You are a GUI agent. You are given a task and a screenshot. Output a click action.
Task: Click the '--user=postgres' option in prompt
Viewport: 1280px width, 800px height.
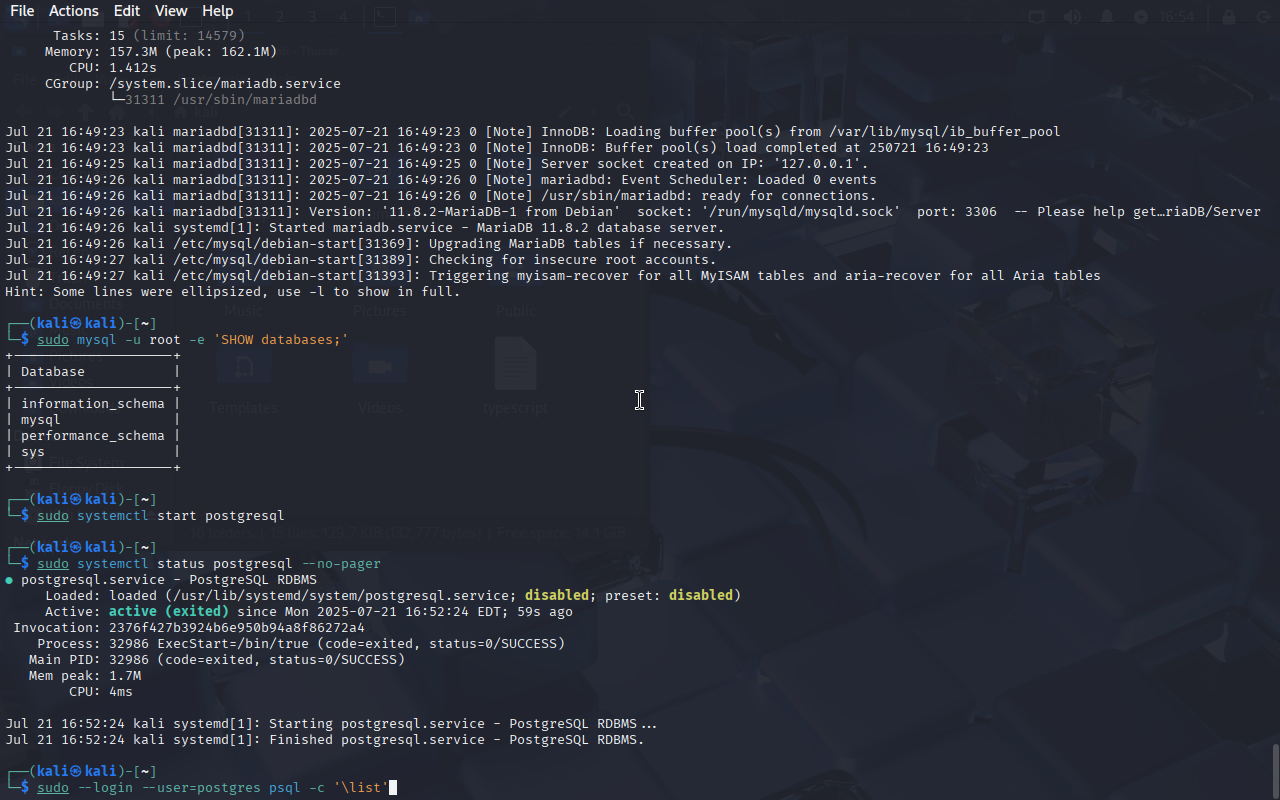pyautogui.click(x=201, y=788)
